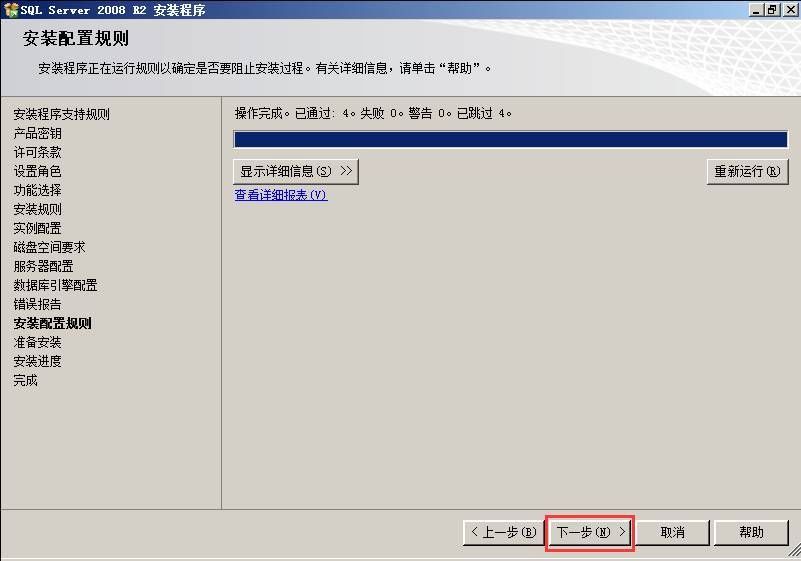
Task: Proceed with 下一步 button
Action: (x=590, y=532)
